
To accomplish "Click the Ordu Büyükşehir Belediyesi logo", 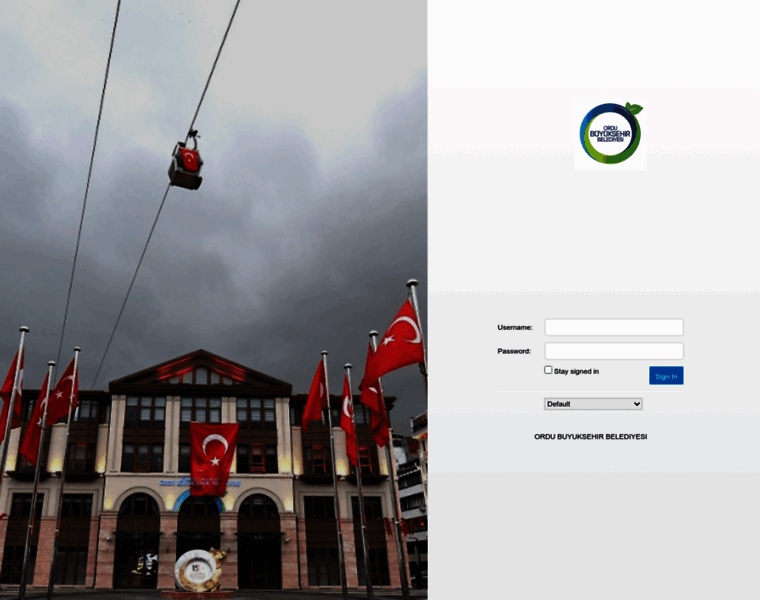I will point(610,135).
